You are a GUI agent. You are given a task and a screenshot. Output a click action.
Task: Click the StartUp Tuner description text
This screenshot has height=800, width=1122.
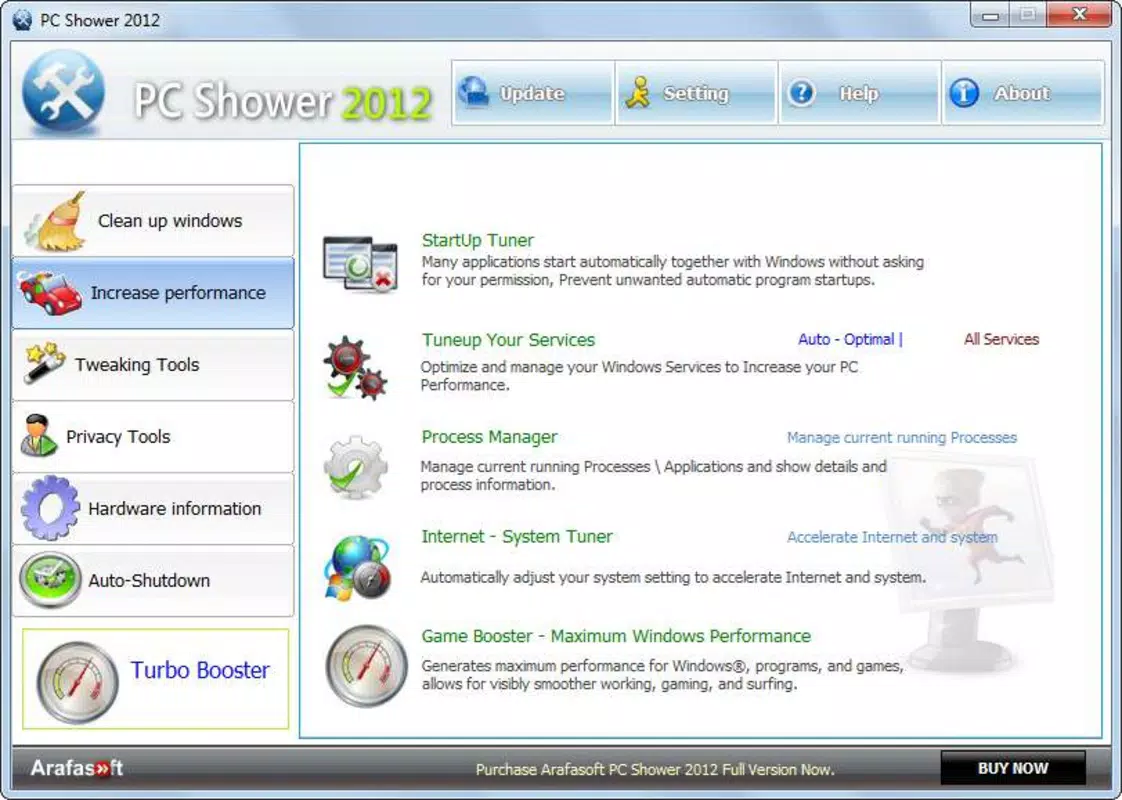point(673,271)
